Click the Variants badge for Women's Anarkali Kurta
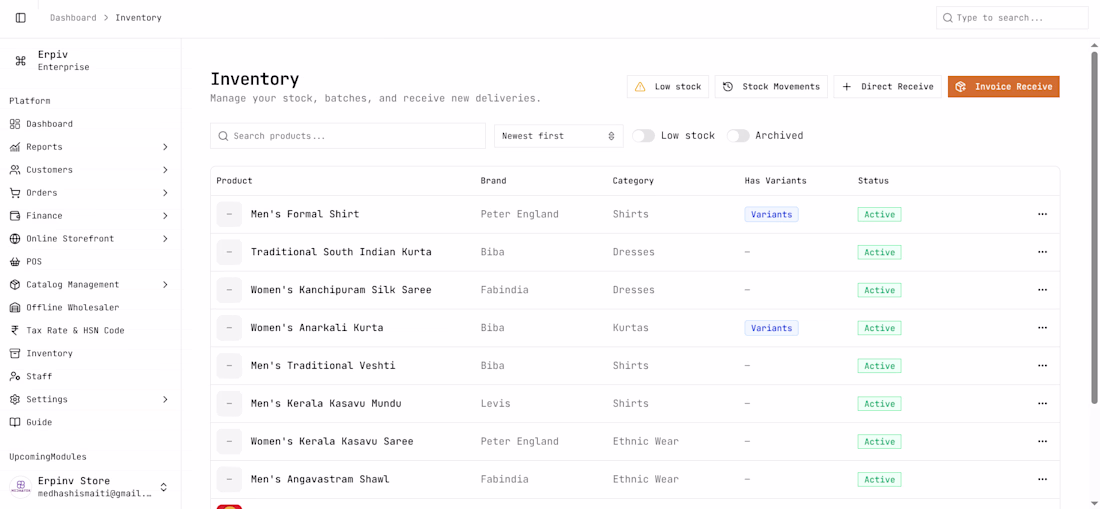The height and width of the screenshot is (509, 1100). point(771,328)
